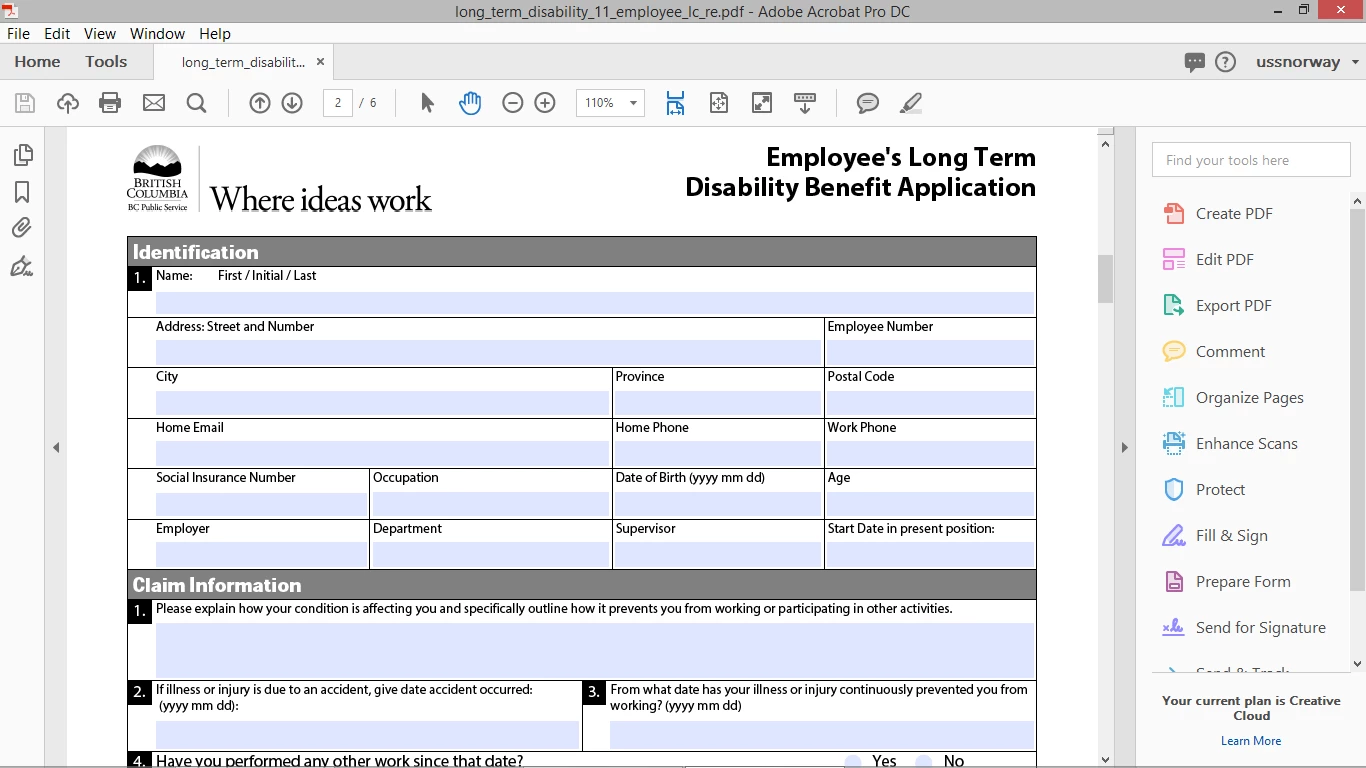Click the Employee Number field
The image size is (1366, 768).
[930, 352]
